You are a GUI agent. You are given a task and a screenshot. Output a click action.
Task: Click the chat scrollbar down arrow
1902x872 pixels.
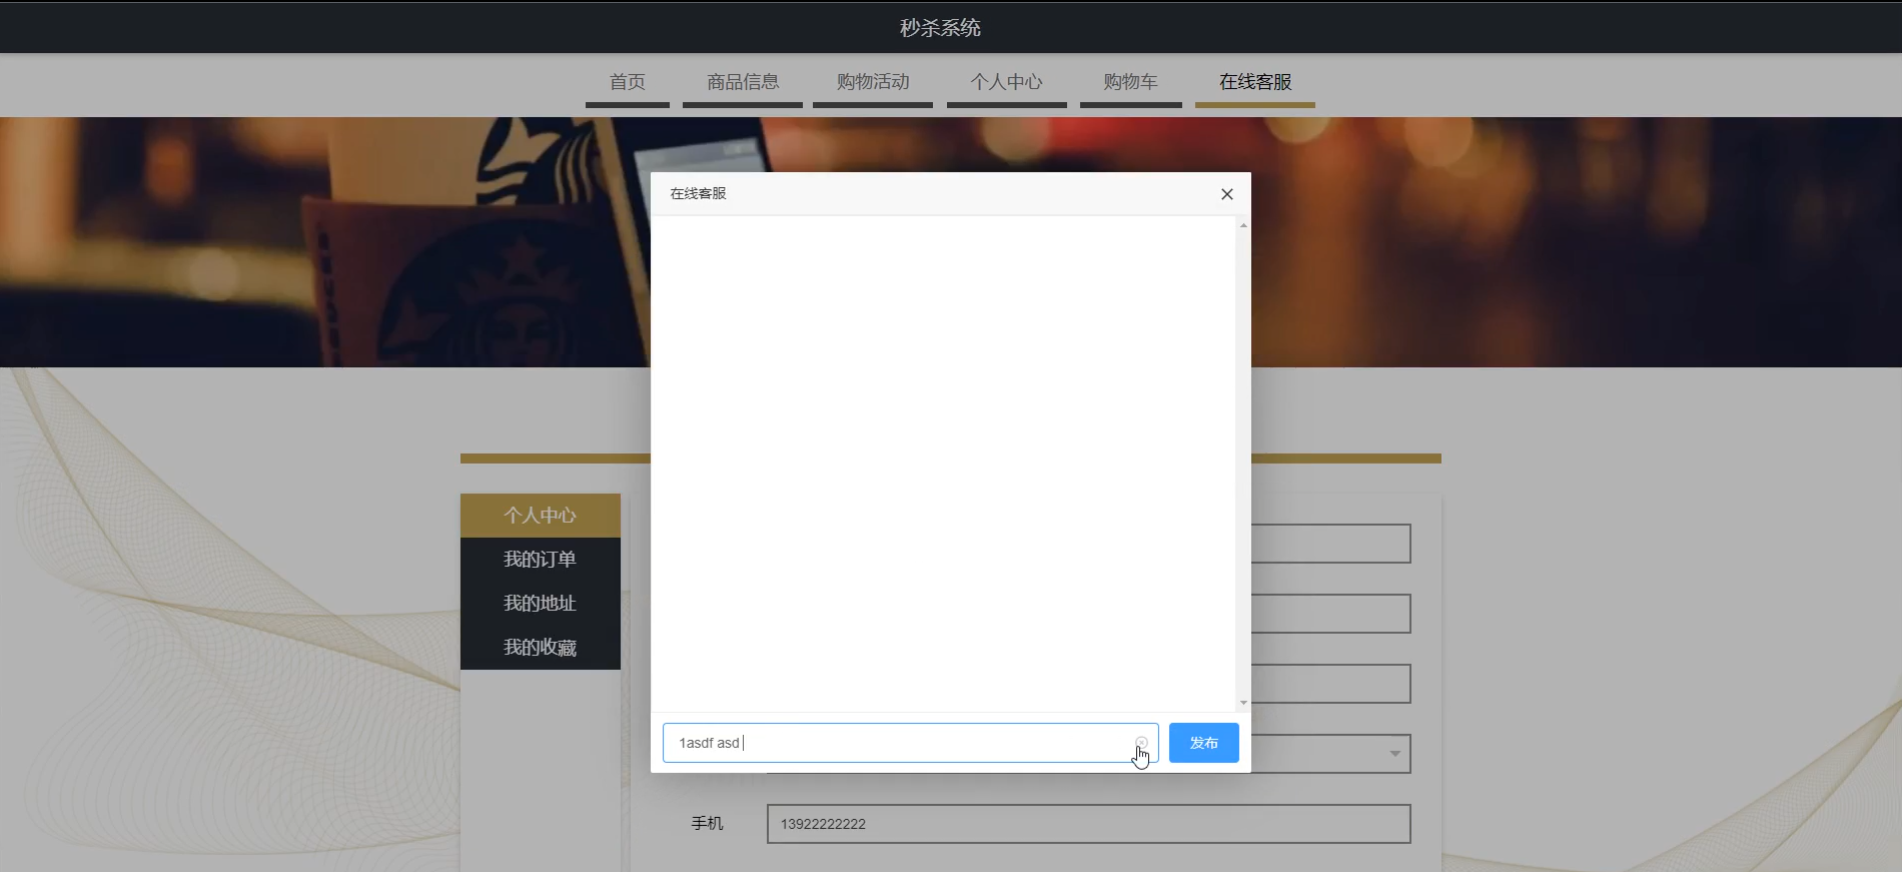(1243, 703)
